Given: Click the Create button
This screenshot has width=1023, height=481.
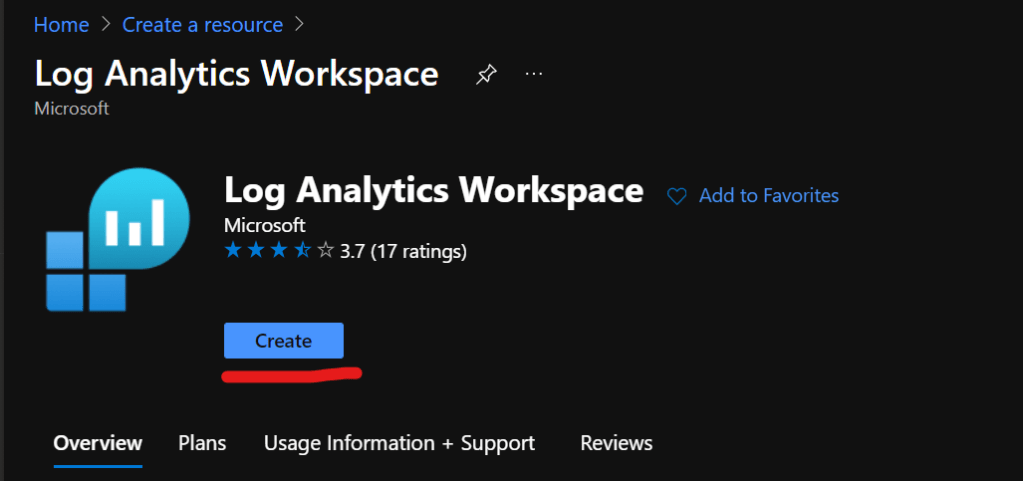Looking at the screenshot, I should point(284,341).
